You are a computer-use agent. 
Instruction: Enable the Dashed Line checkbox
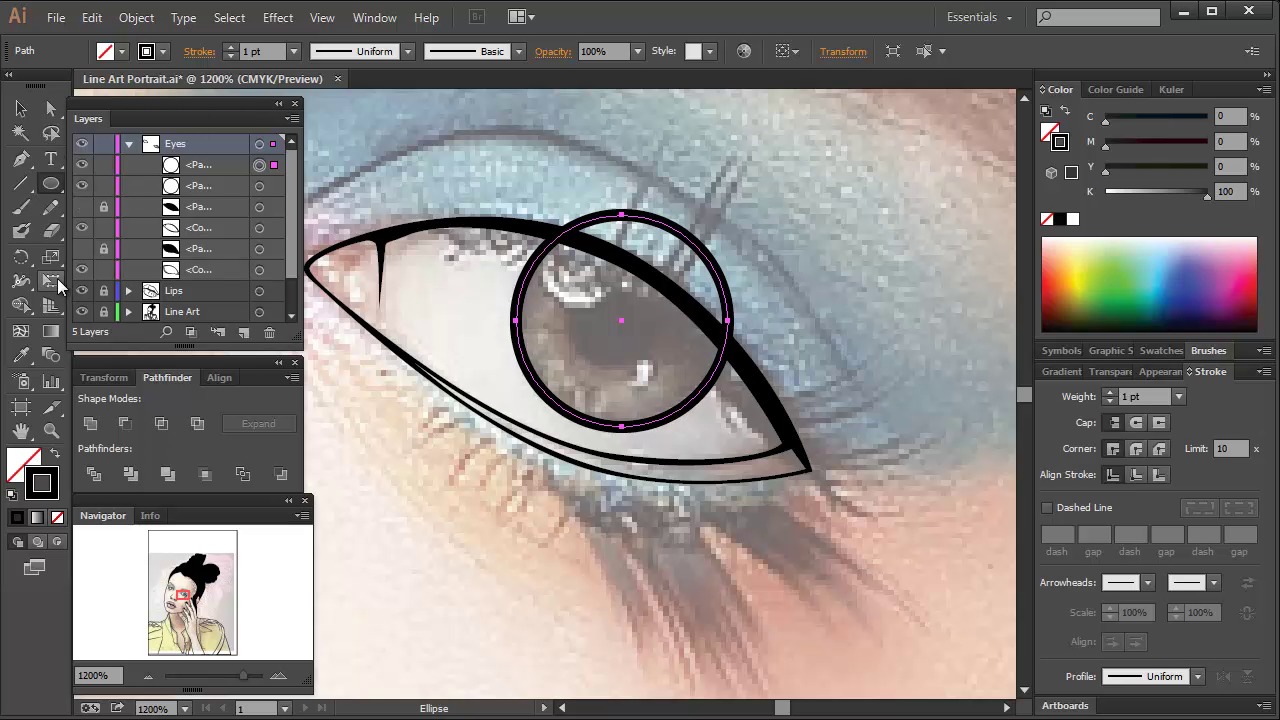click(x=1047, y=508)
